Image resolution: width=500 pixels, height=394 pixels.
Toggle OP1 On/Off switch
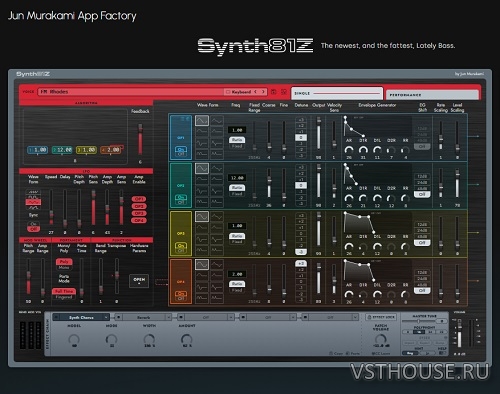[181, 151]
